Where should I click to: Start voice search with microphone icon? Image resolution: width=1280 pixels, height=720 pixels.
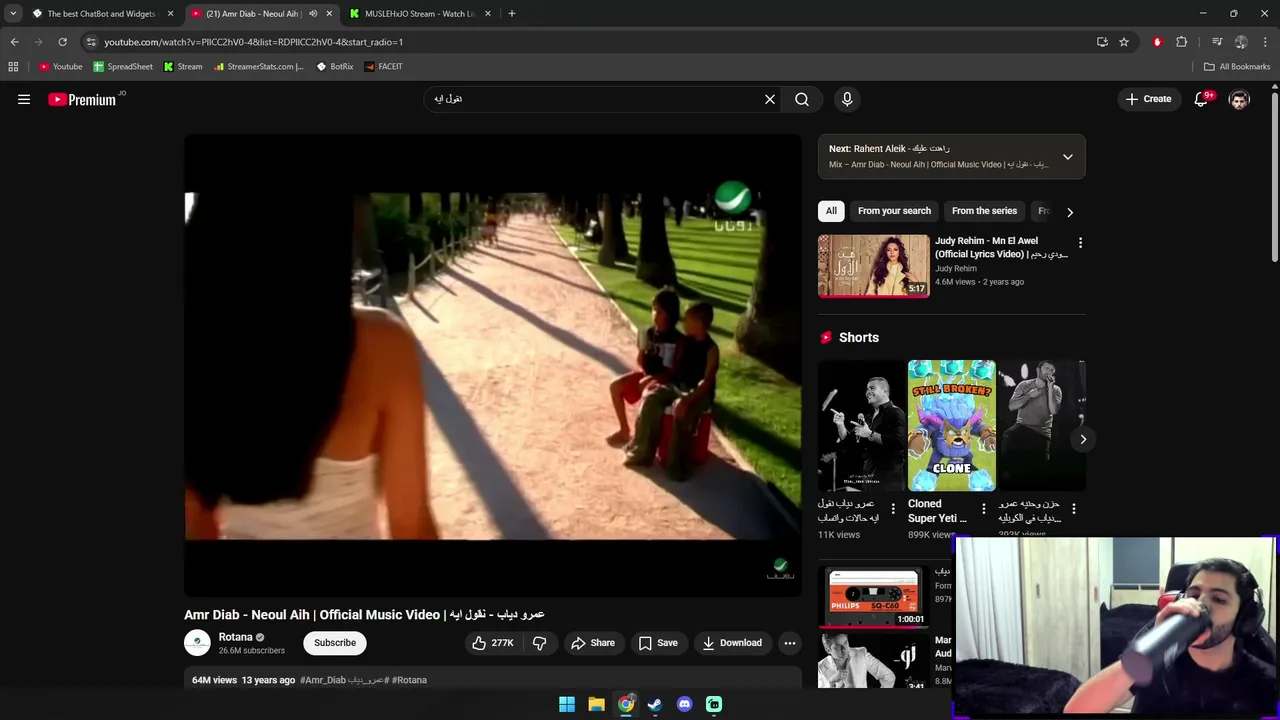pyautogui.click(x=847, y=99)
